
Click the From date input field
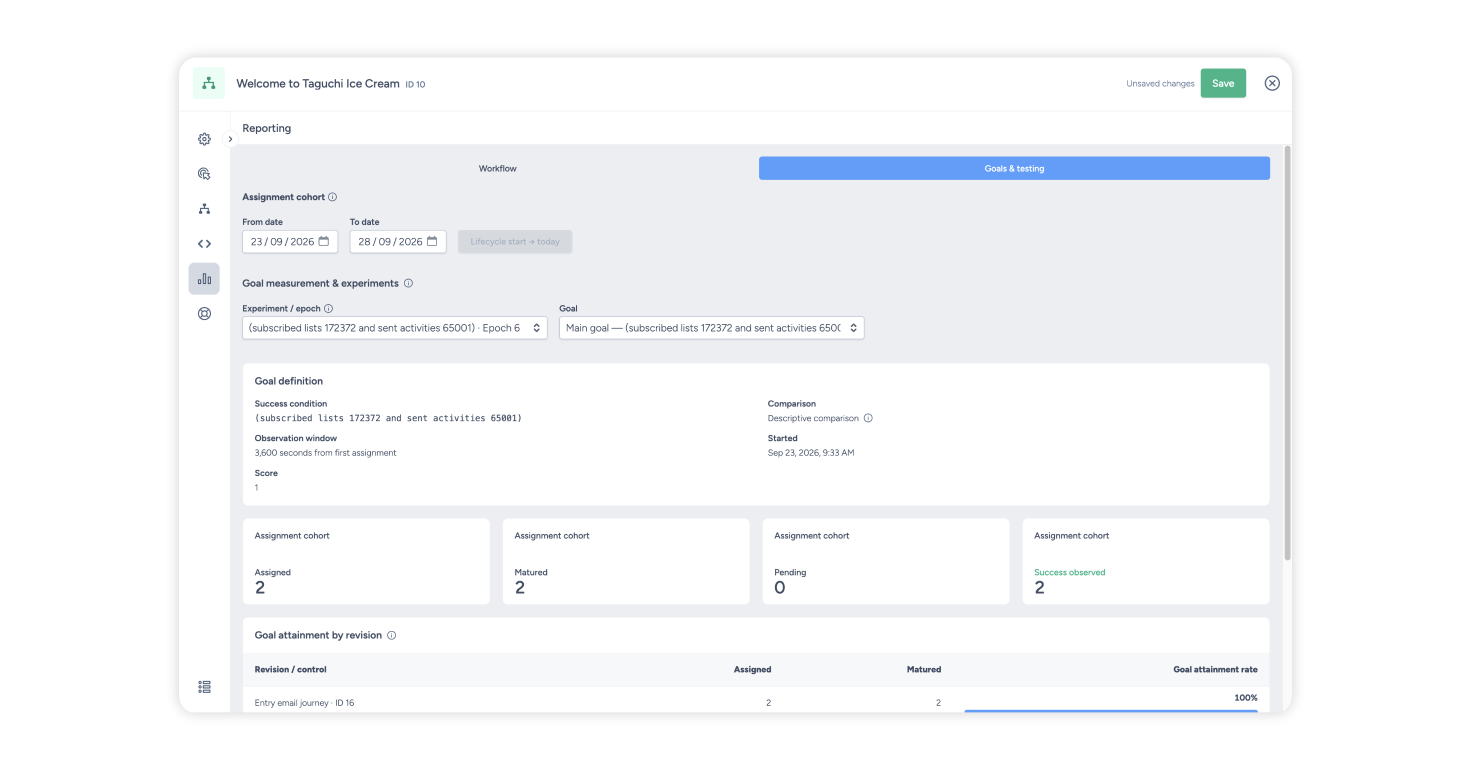tap(290, 242)
